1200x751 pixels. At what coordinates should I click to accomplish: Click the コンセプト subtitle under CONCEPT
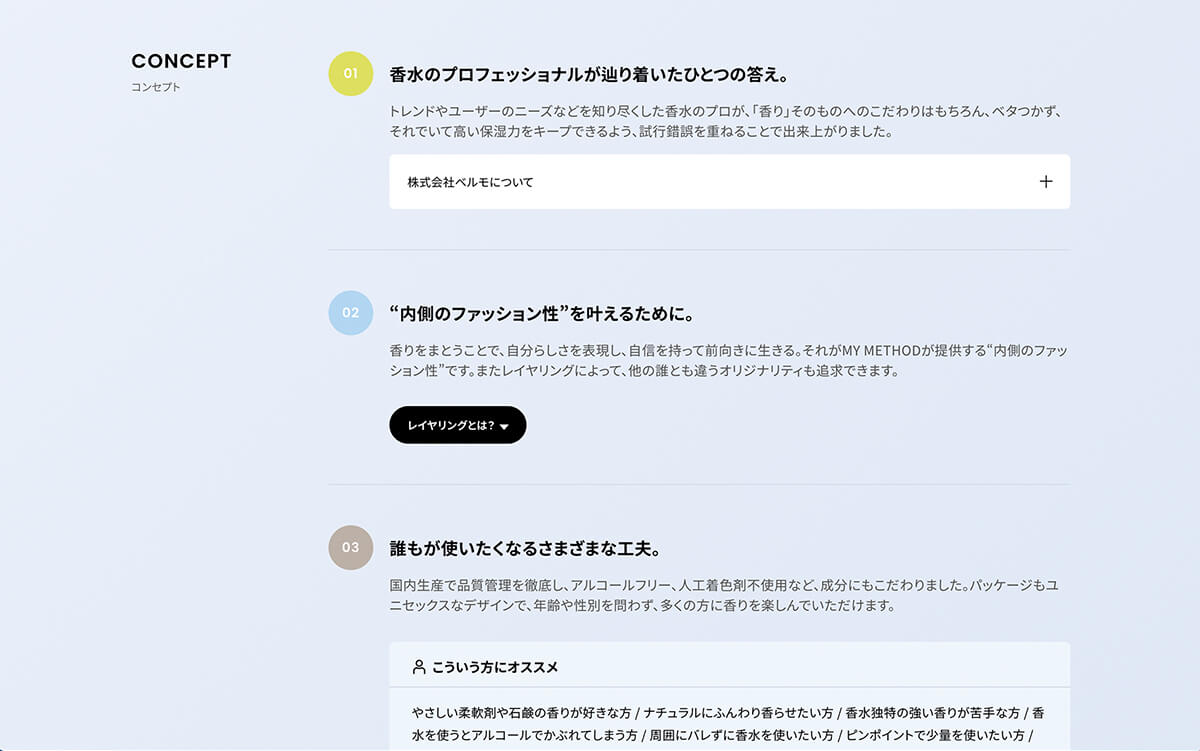coord(156,87)
